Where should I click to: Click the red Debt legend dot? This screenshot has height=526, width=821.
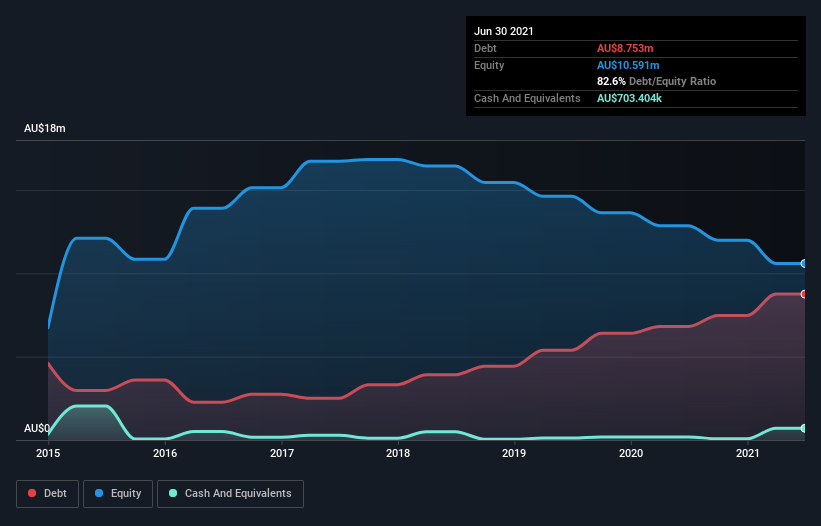click(x=32, y=493)
